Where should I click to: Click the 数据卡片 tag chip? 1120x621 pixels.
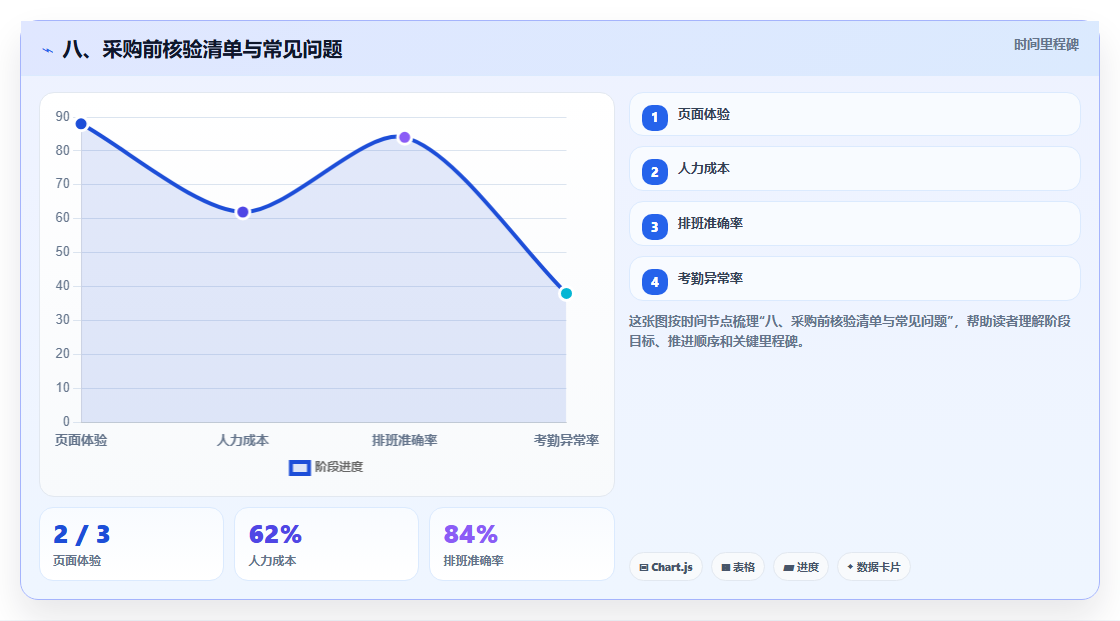pos(874,567)
